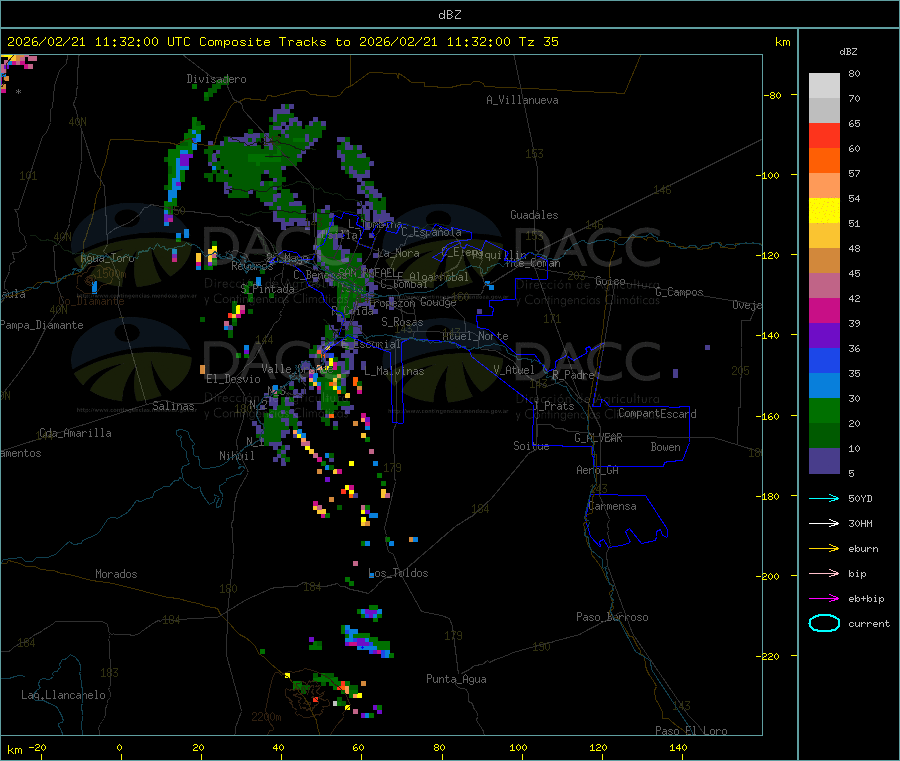Click the 'Atuel_Norte' map label

pos(475,336)
